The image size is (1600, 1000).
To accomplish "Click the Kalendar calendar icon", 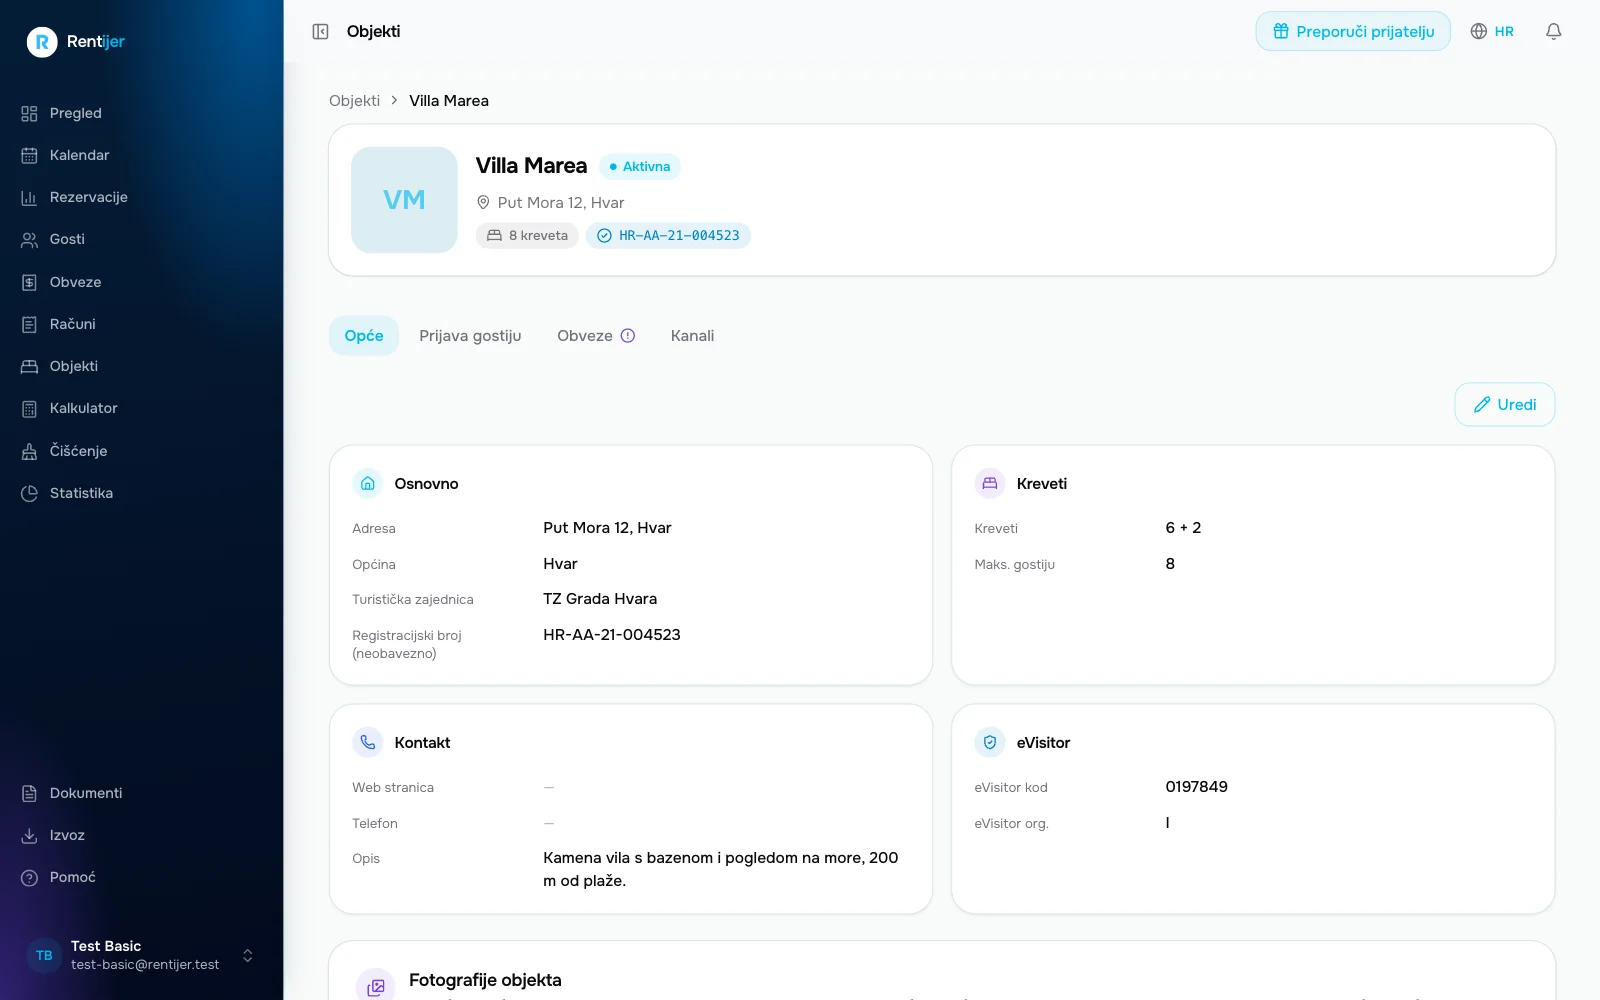I will pyautogui.click(x=29, y=155).
